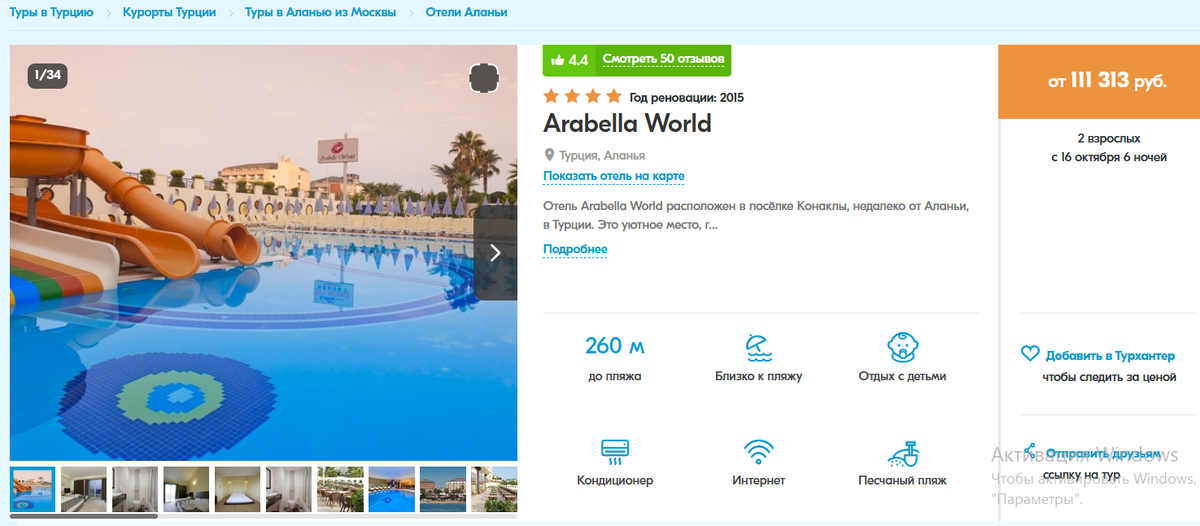Select the seventh thumbnail showing terrace

tap(340, 489)
